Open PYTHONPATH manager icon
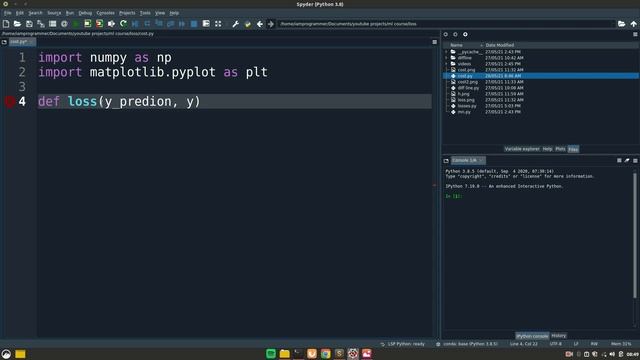The image size is (640, 360). coord(247,24)
